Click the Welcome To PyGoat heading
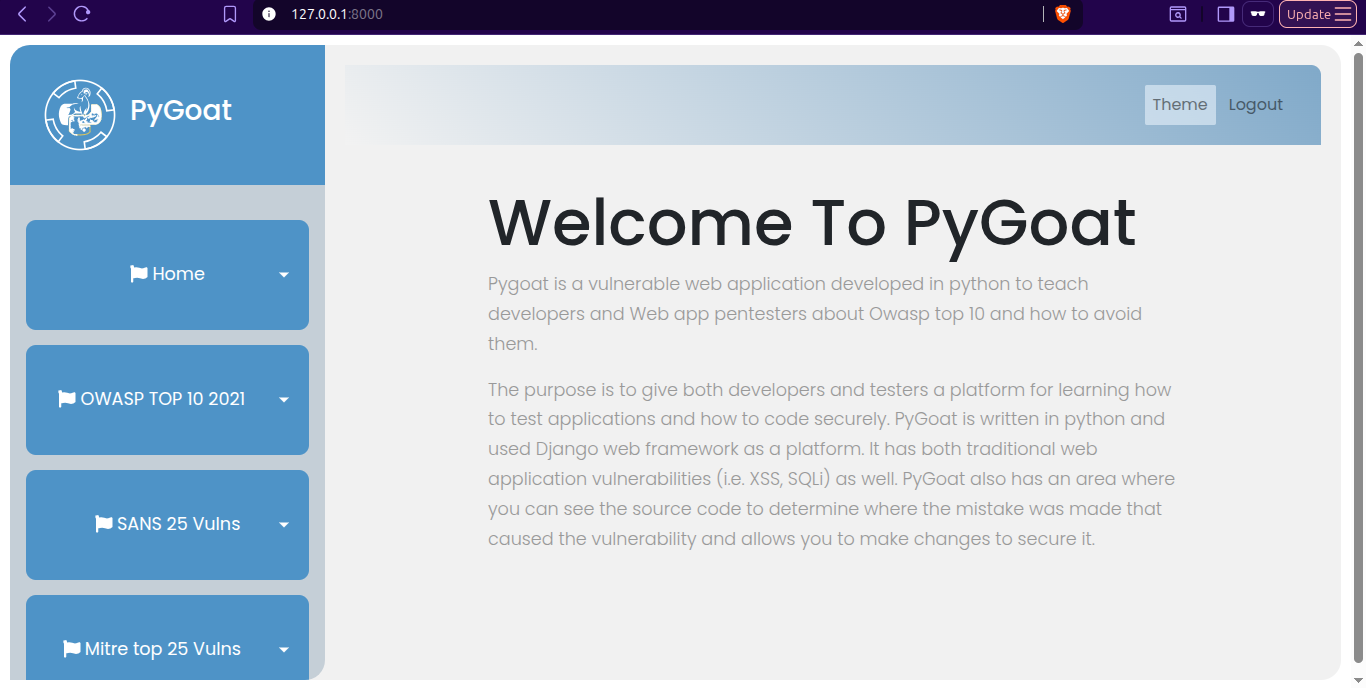This screenshot has width=1366, height=688. click(x=812, y=222)
